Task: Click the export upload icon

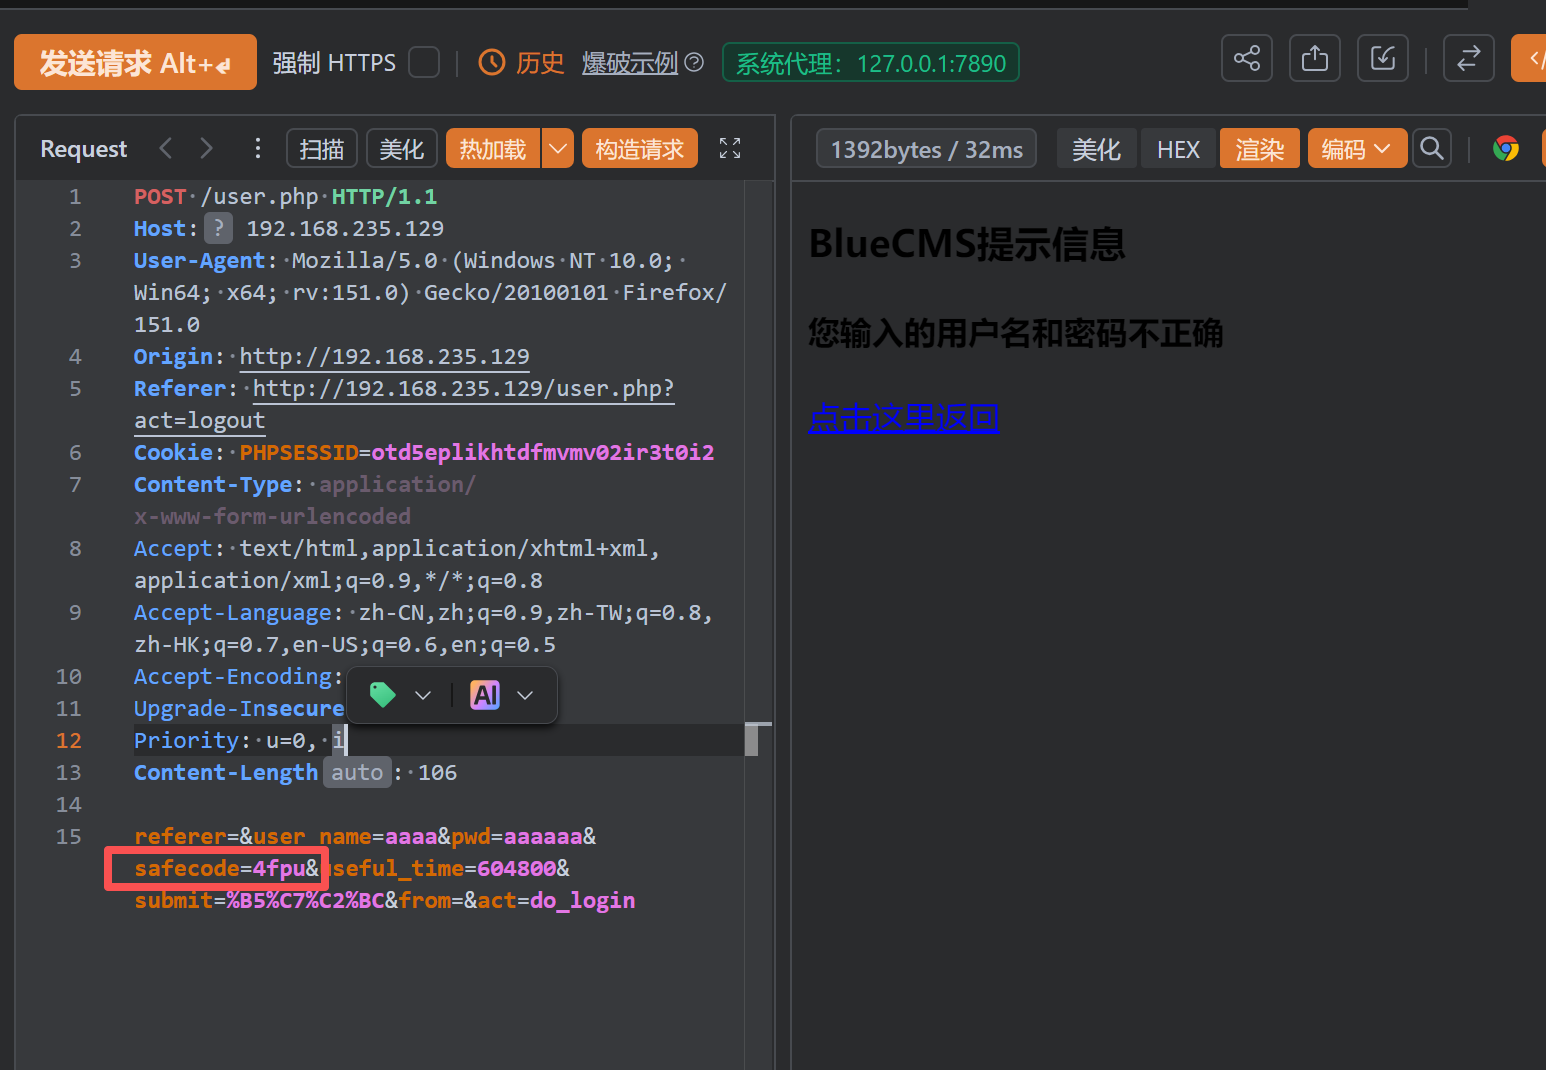Action: pyautogui.click(x=1315, y=58)
